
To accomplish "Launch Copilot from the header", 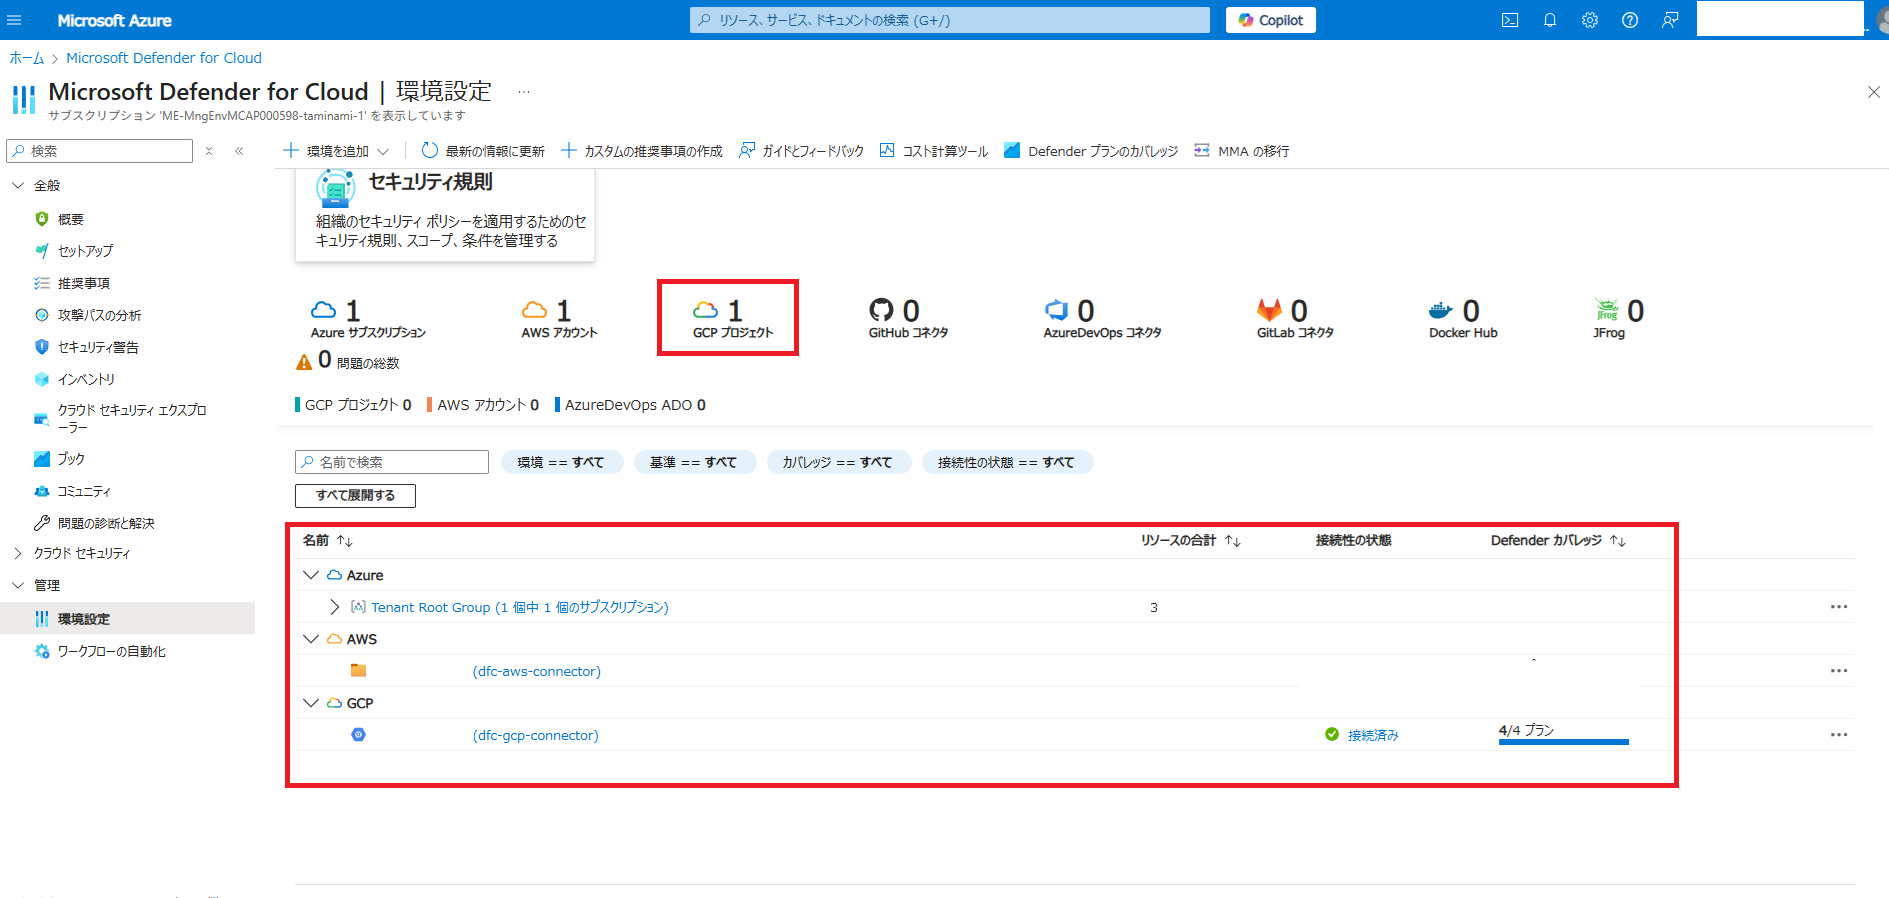I will point(1271,20).
